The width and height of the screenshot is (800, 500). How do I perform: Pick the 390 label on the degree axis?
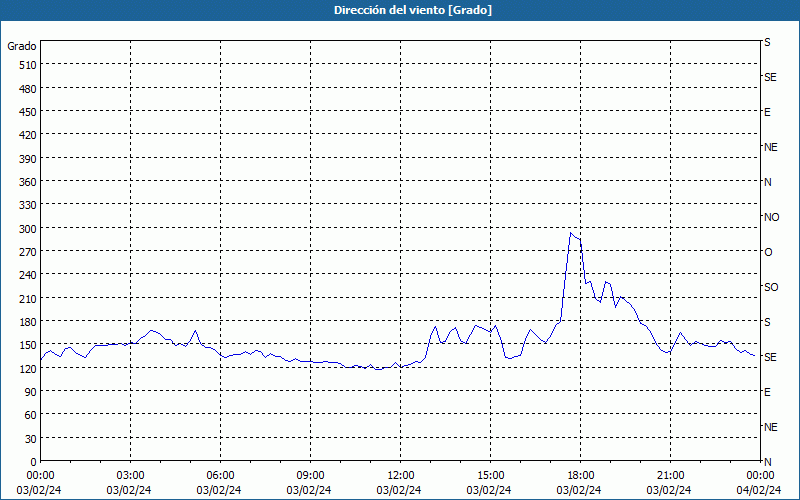pos(28,159)
